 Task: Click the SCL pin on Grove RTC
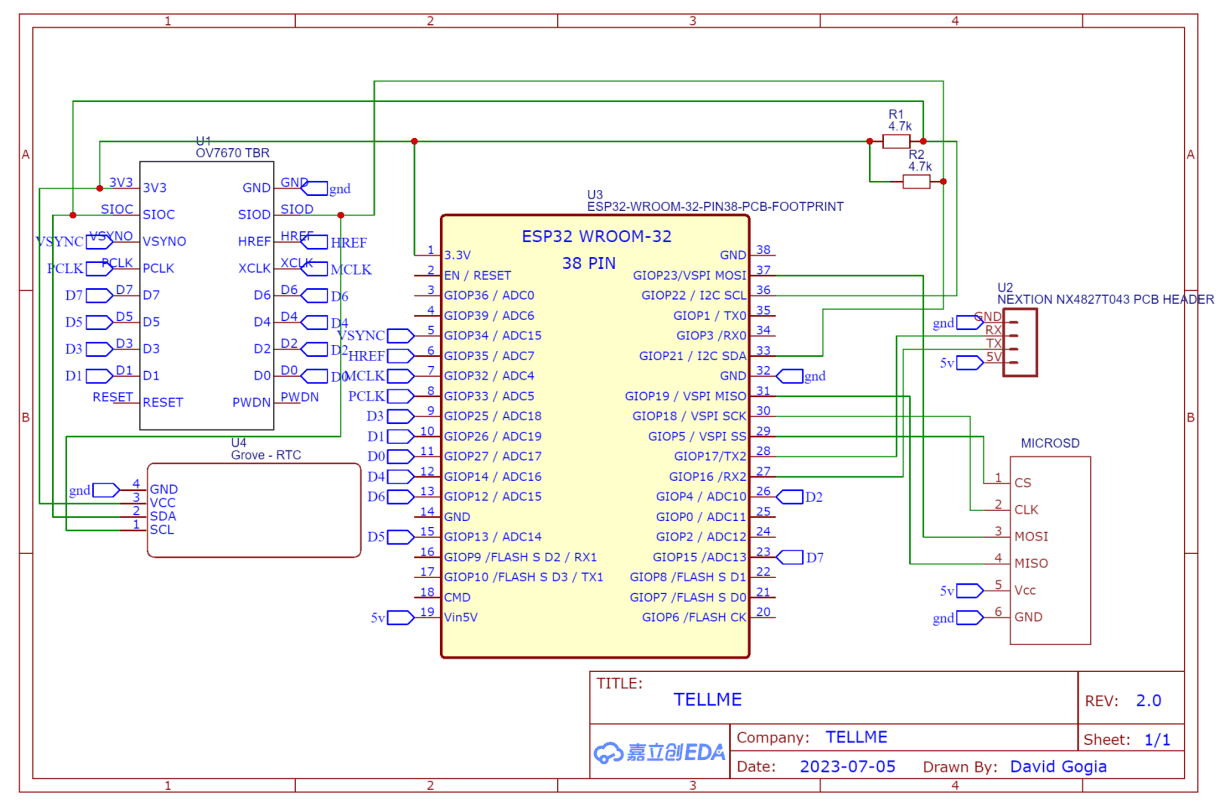pos(161,530)
